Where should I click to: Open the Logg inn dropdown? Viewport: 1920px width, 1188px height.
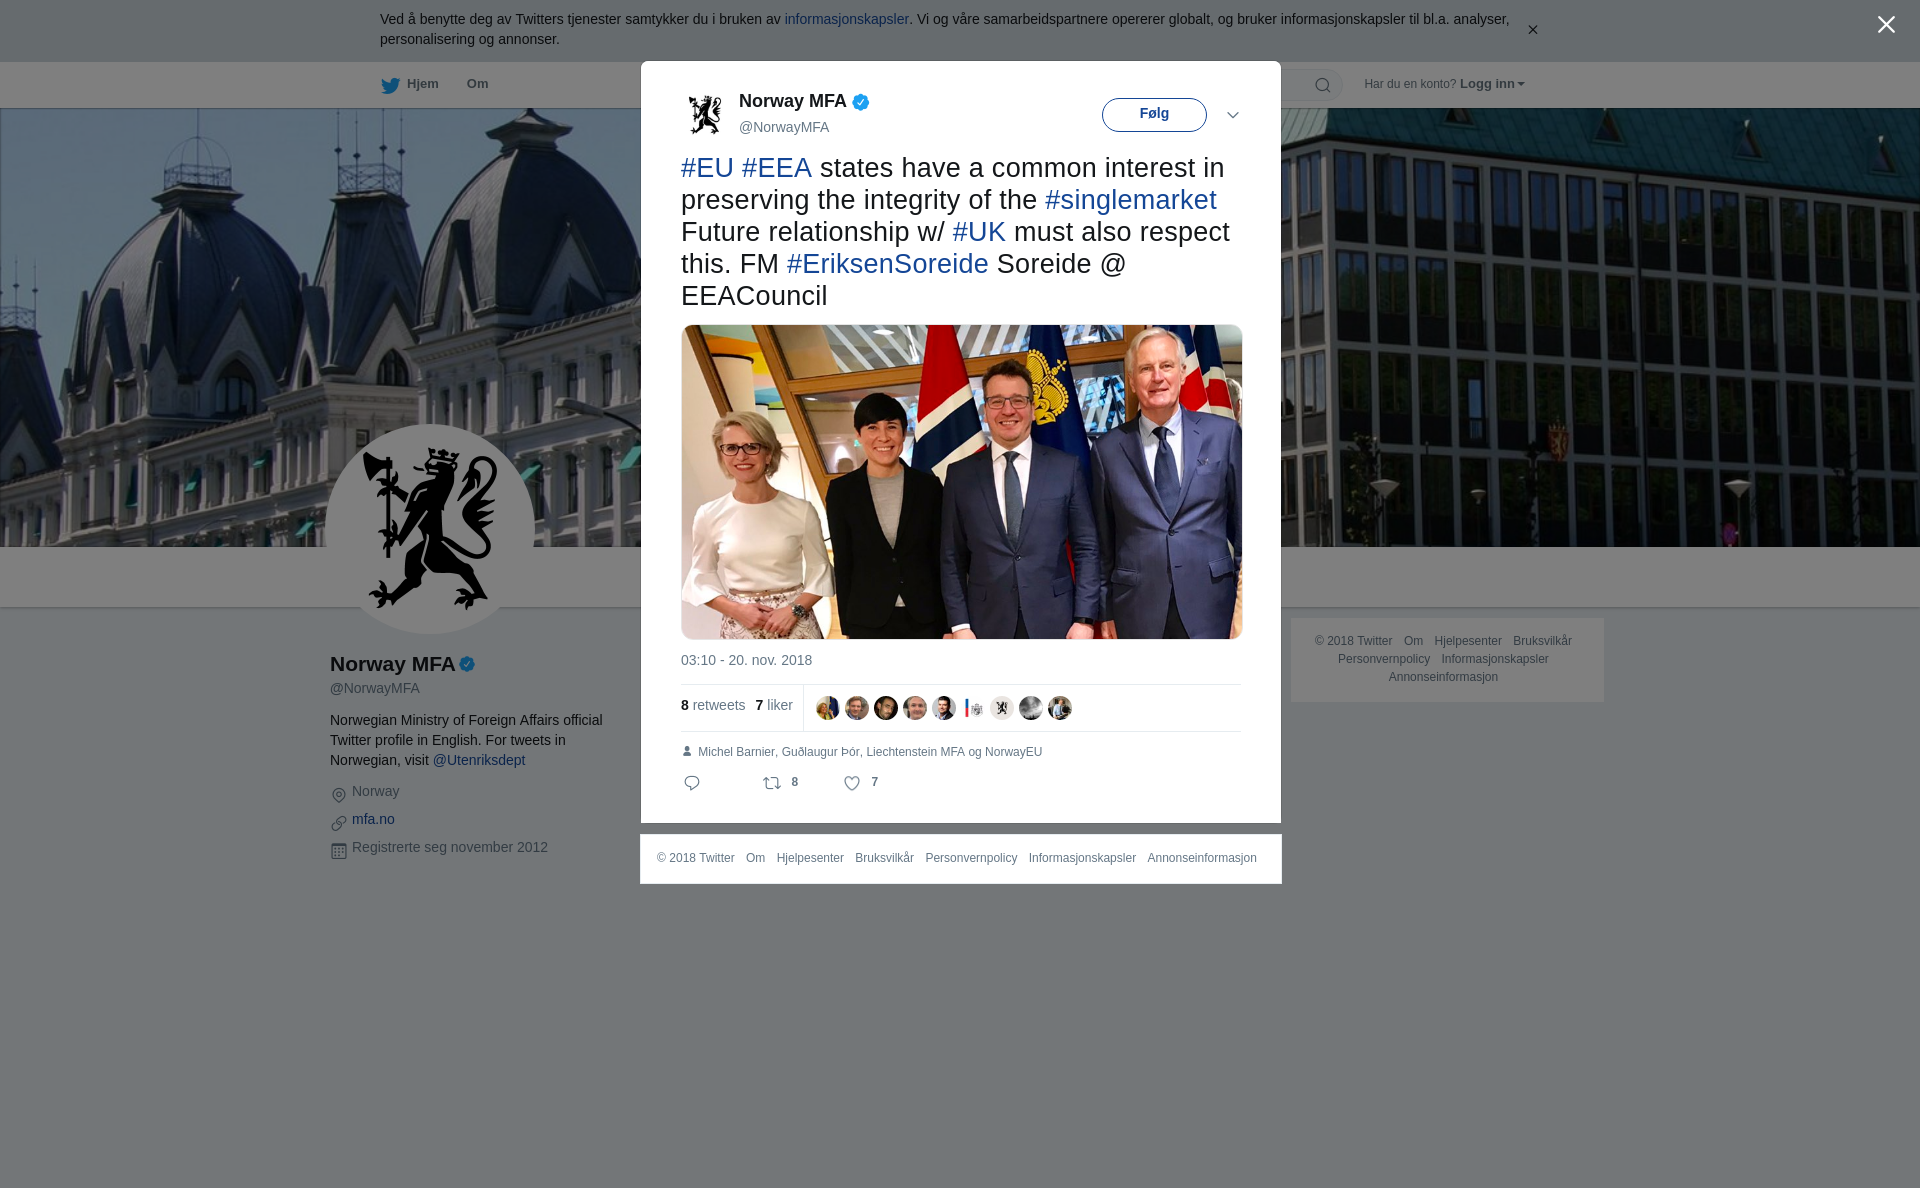tap(1492, 84)
